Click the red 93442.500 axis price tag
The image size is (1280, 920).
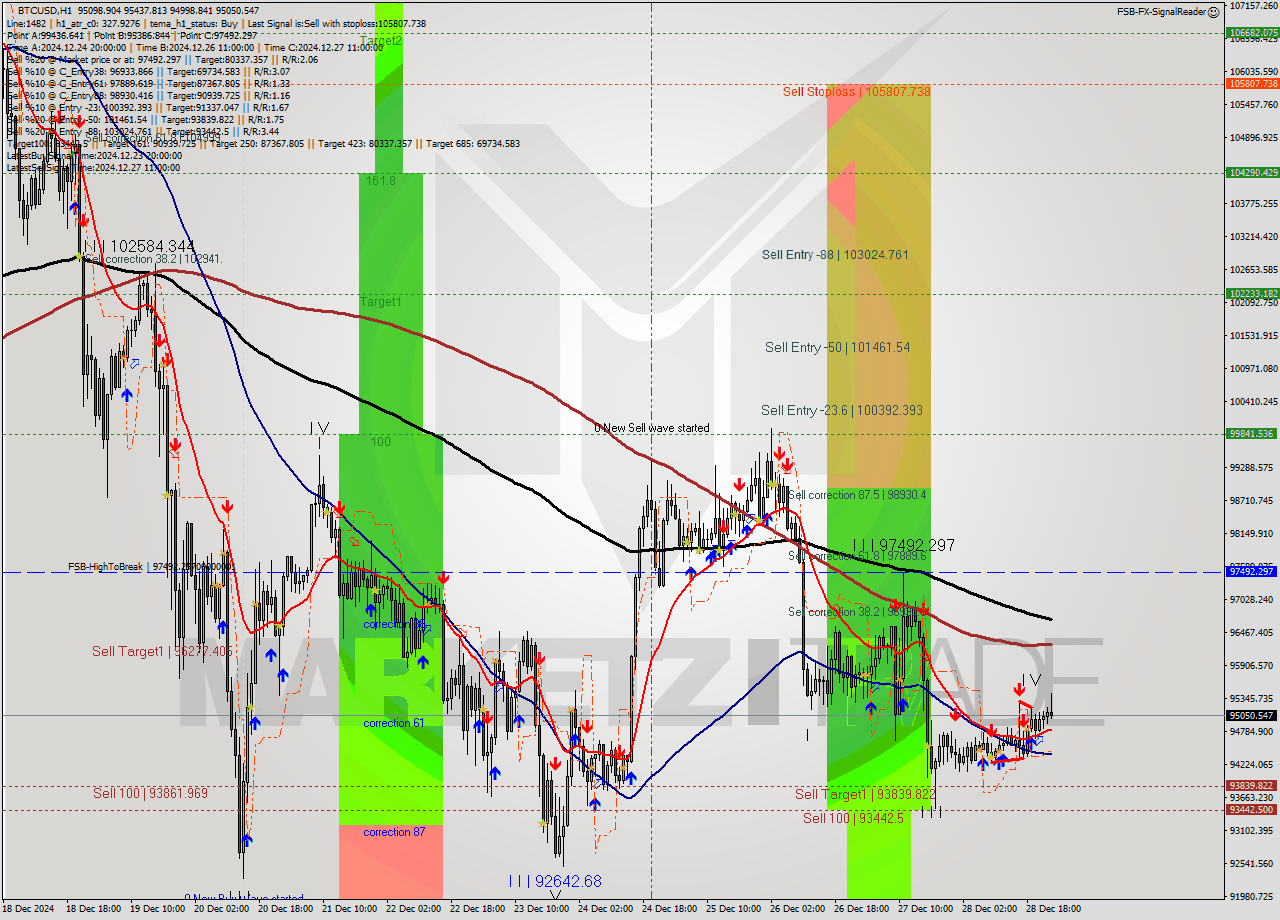tap(1252, 810)
